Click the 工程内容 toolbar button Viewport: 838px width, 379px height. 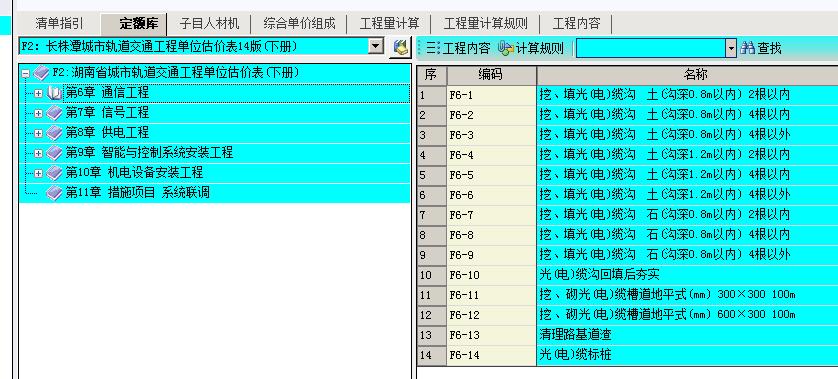tap(458, 48)
